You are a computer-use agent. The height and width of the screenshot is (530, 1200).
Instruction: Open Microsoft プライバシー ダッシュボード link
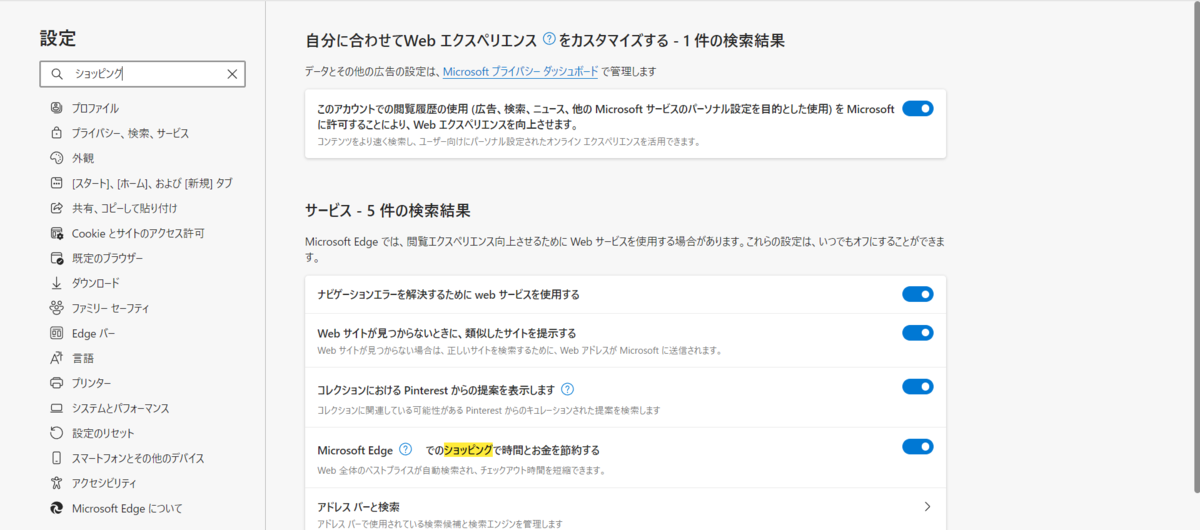point(520,72)
